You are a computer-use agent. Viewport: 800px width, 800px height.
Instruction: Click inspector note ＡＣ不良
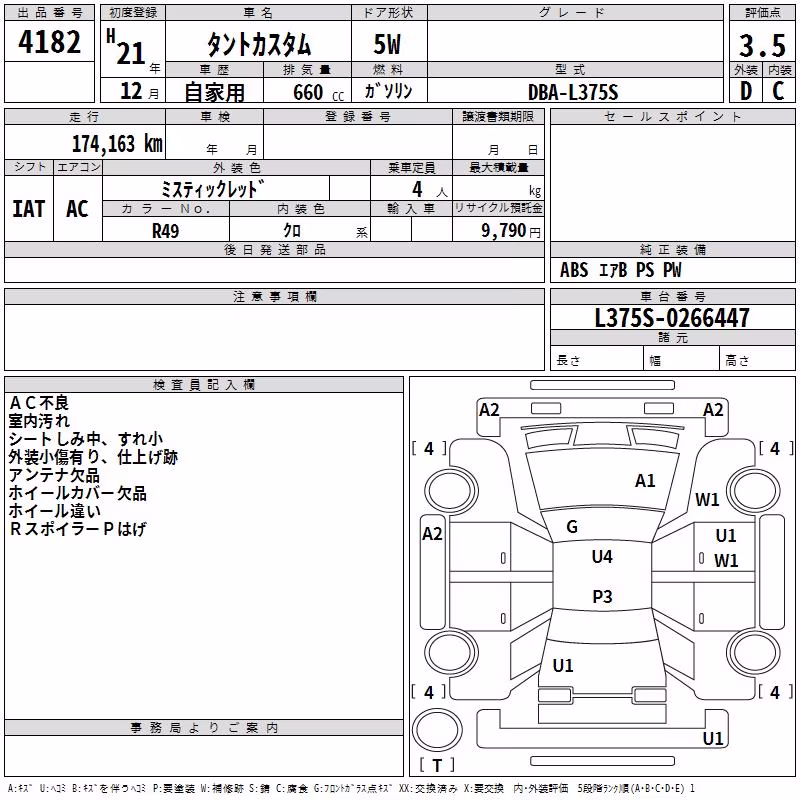click(39, 403)
